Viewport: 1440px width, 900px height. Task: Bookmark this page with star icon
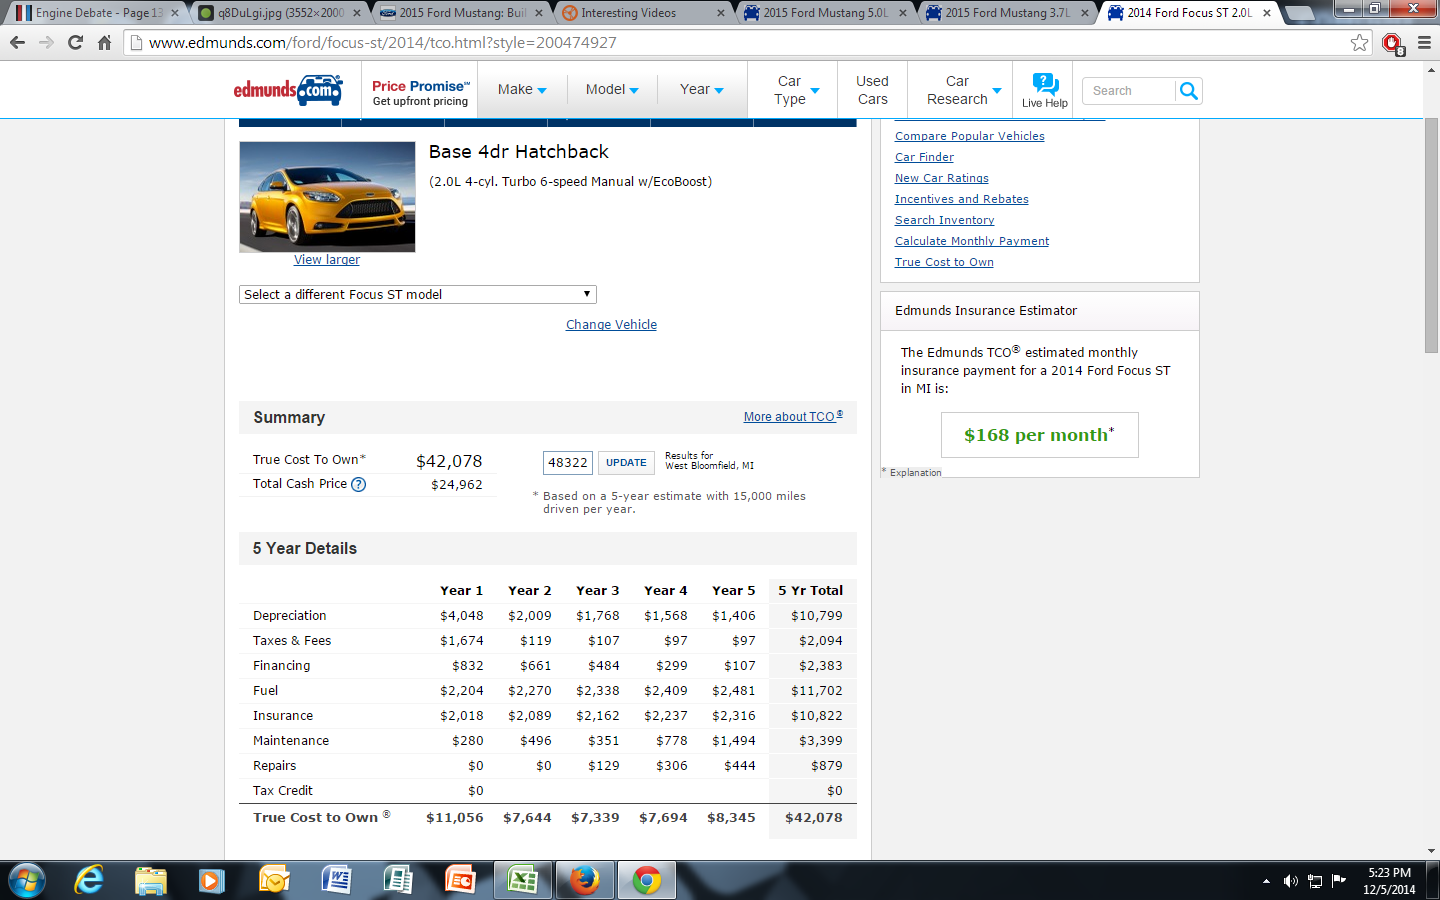click(x=1359, y=42)
